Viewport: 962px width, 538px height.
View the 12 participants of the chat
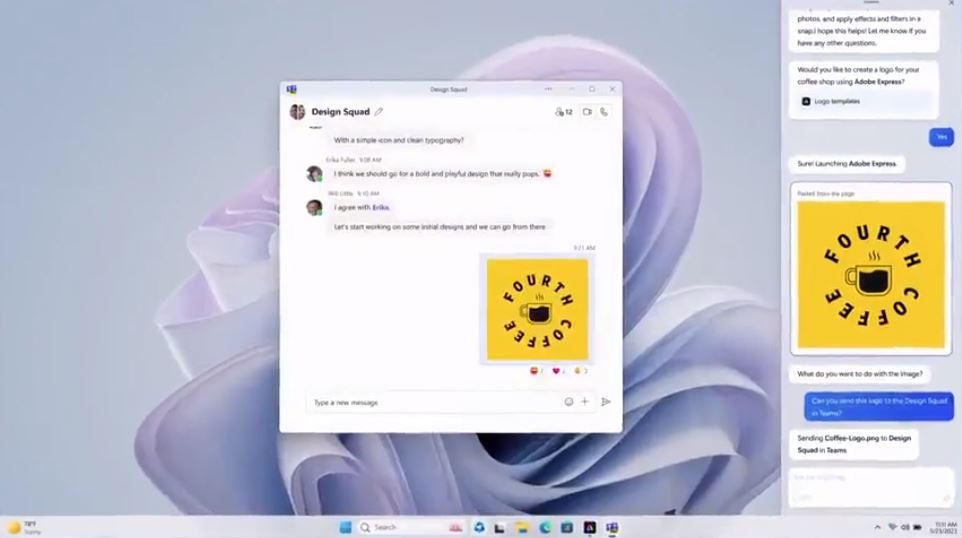pyautogui.click(x=563, y=112)
